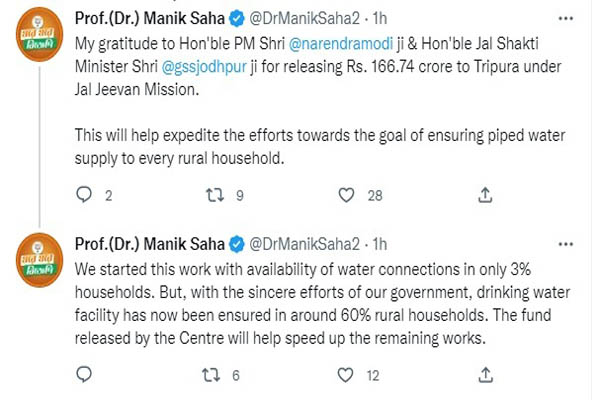Like the tweet with 12 likes
600x400 pixels.
(345, 375)
